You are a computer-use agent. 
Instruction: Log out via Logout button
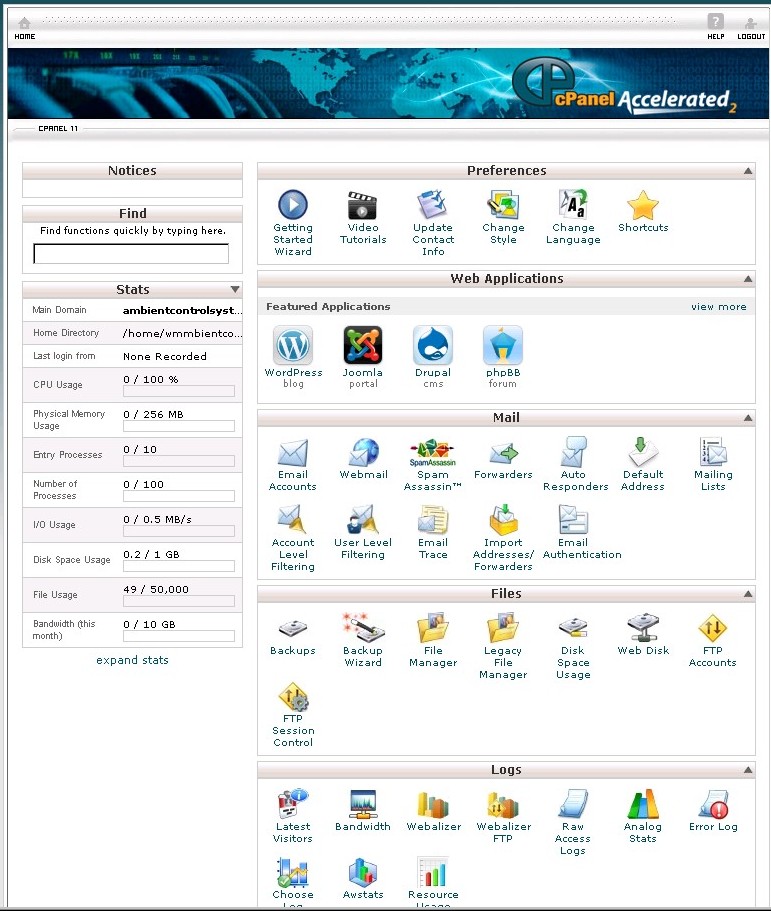coord(751,28)
